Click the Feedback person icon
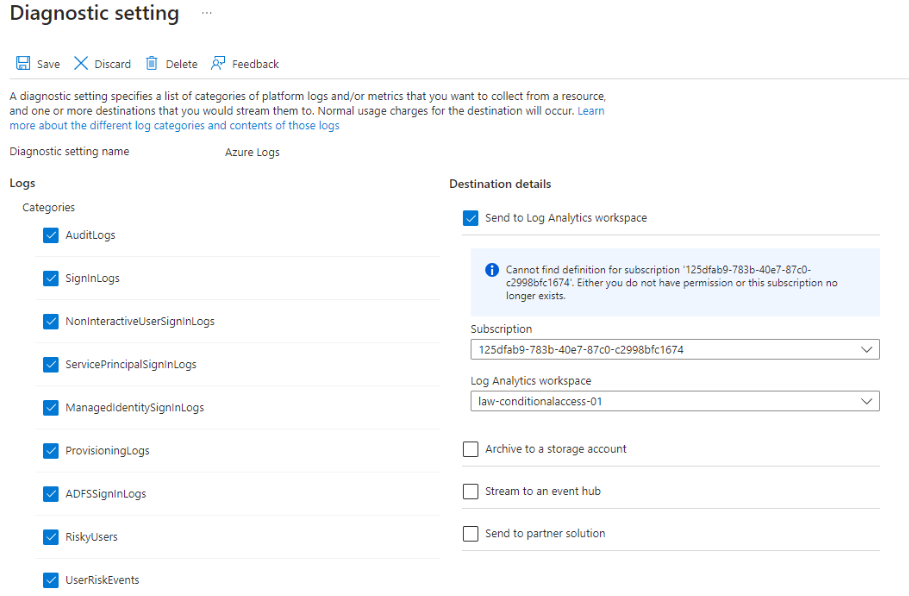The width and height of the screenshot is (909, 596). (x=218, y=63)
